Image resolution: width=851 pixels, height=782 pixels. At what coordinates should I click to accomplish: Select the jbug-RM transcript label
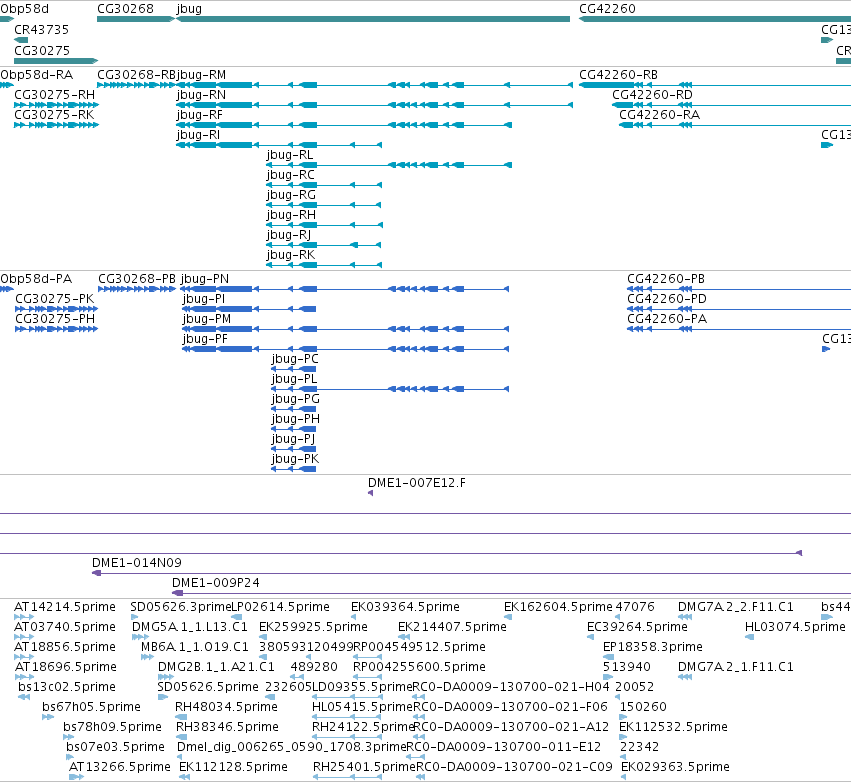click(x=201, y=75)
